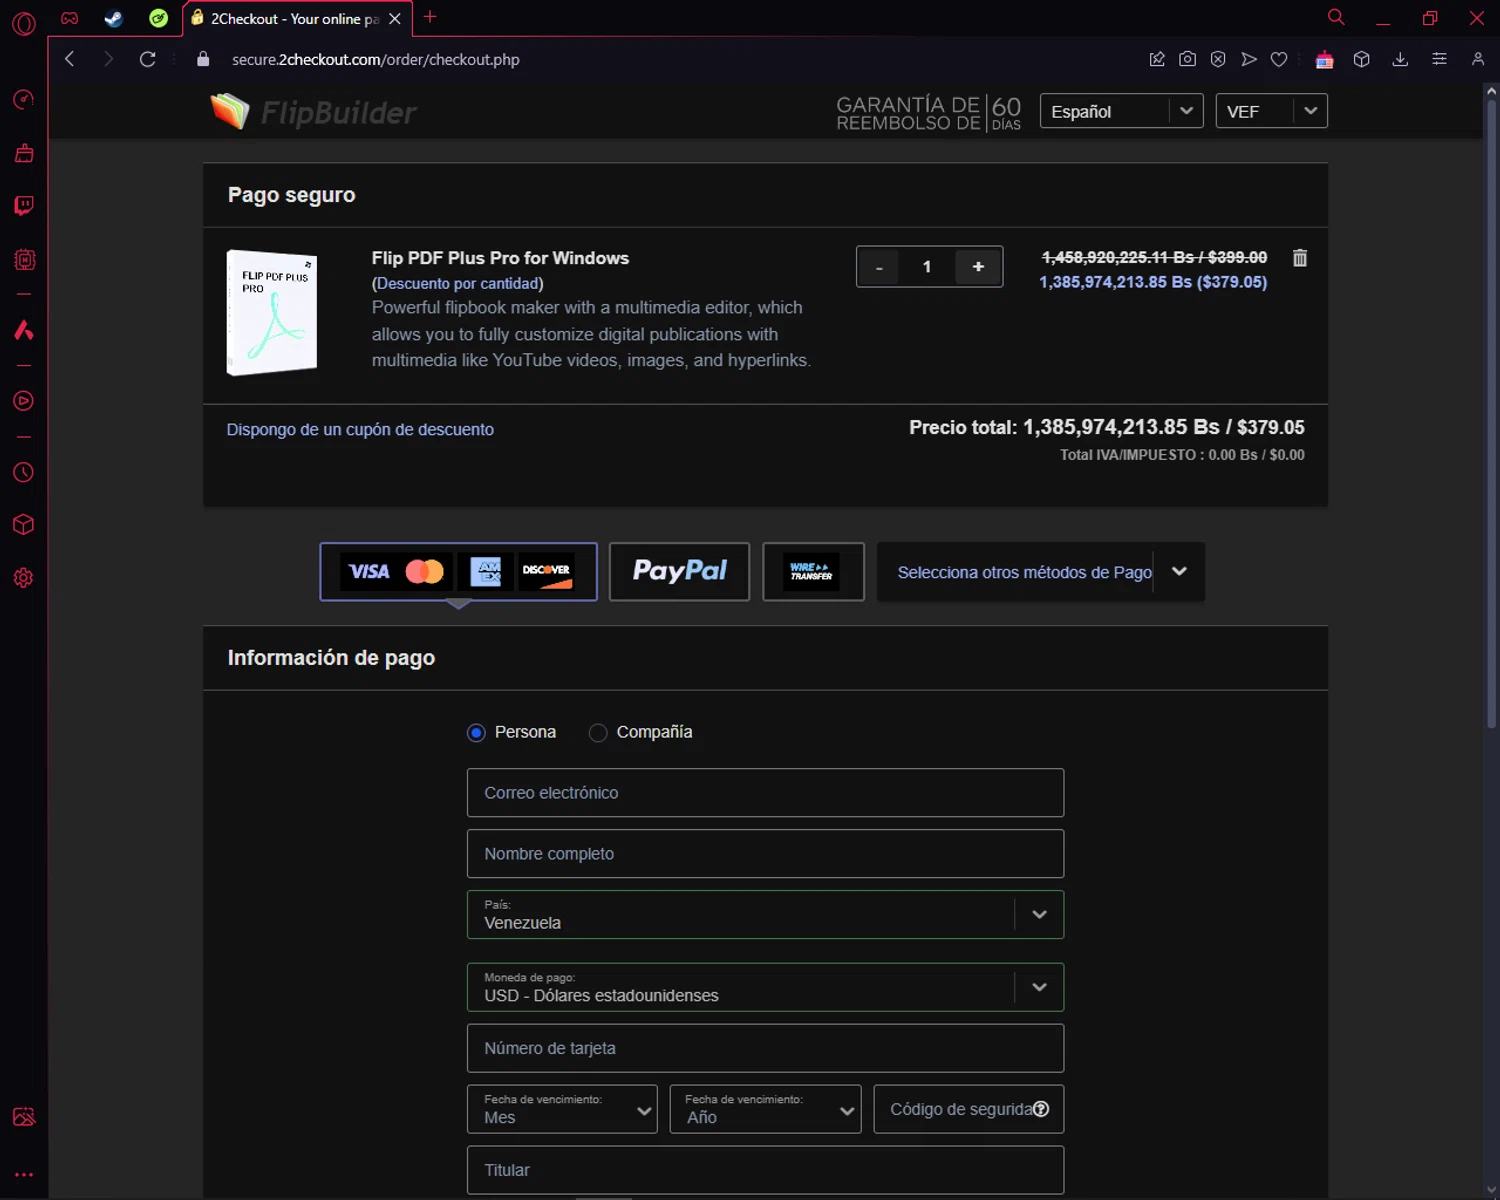Screen dimensions: 1500x1200
Task: Click the address bar URL
Action: click(376, 60)
